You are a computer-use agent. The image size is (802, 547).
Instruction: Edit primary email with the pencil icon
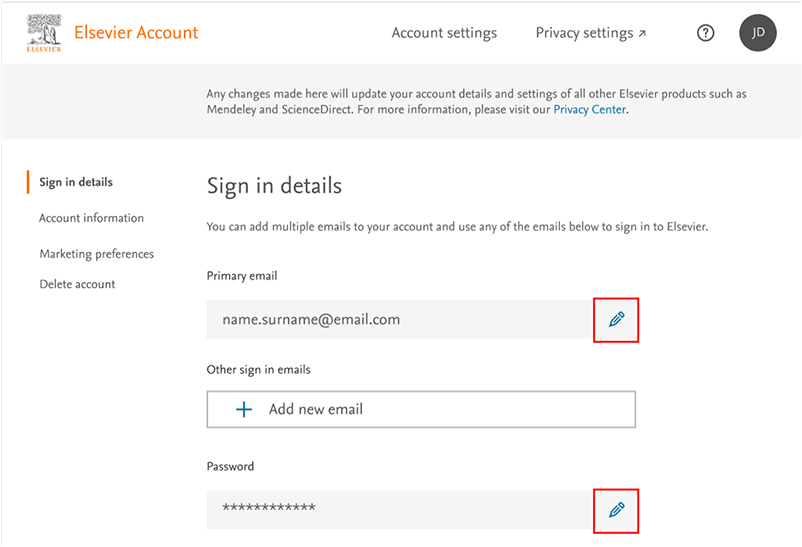pyautogui.click(x=616, y=320)
